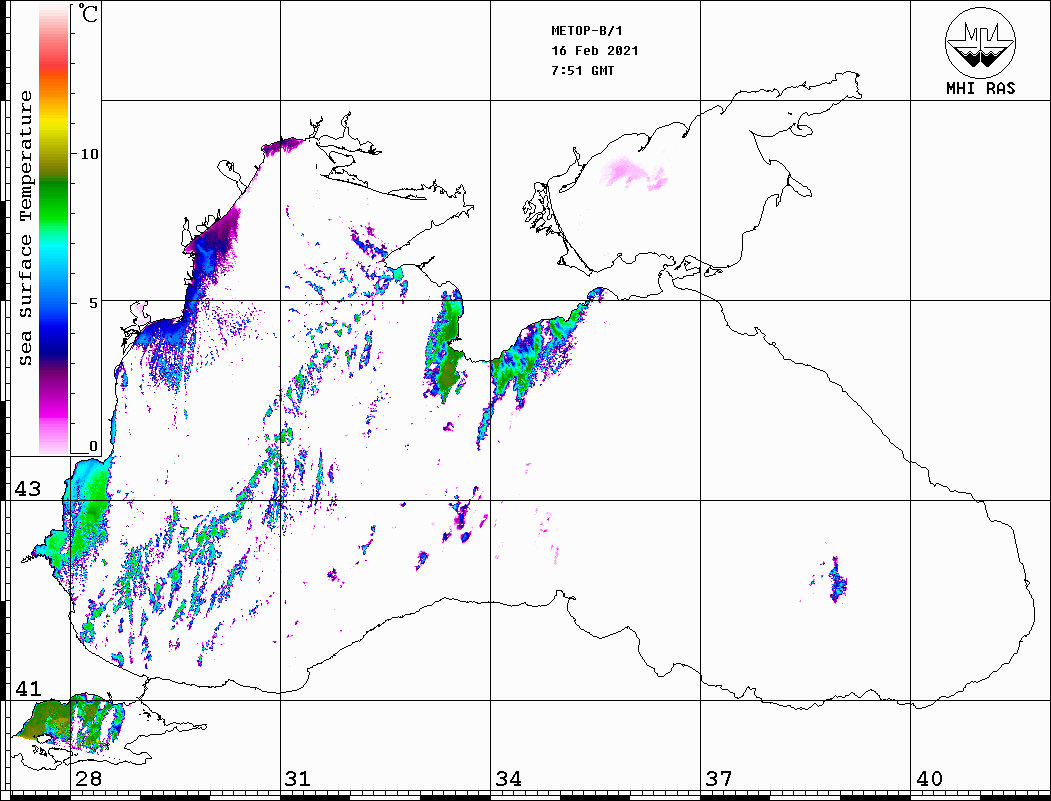Click the "Sea Surface Temperature" vertical label
1051x801 pixels.
tap(25, 228)
